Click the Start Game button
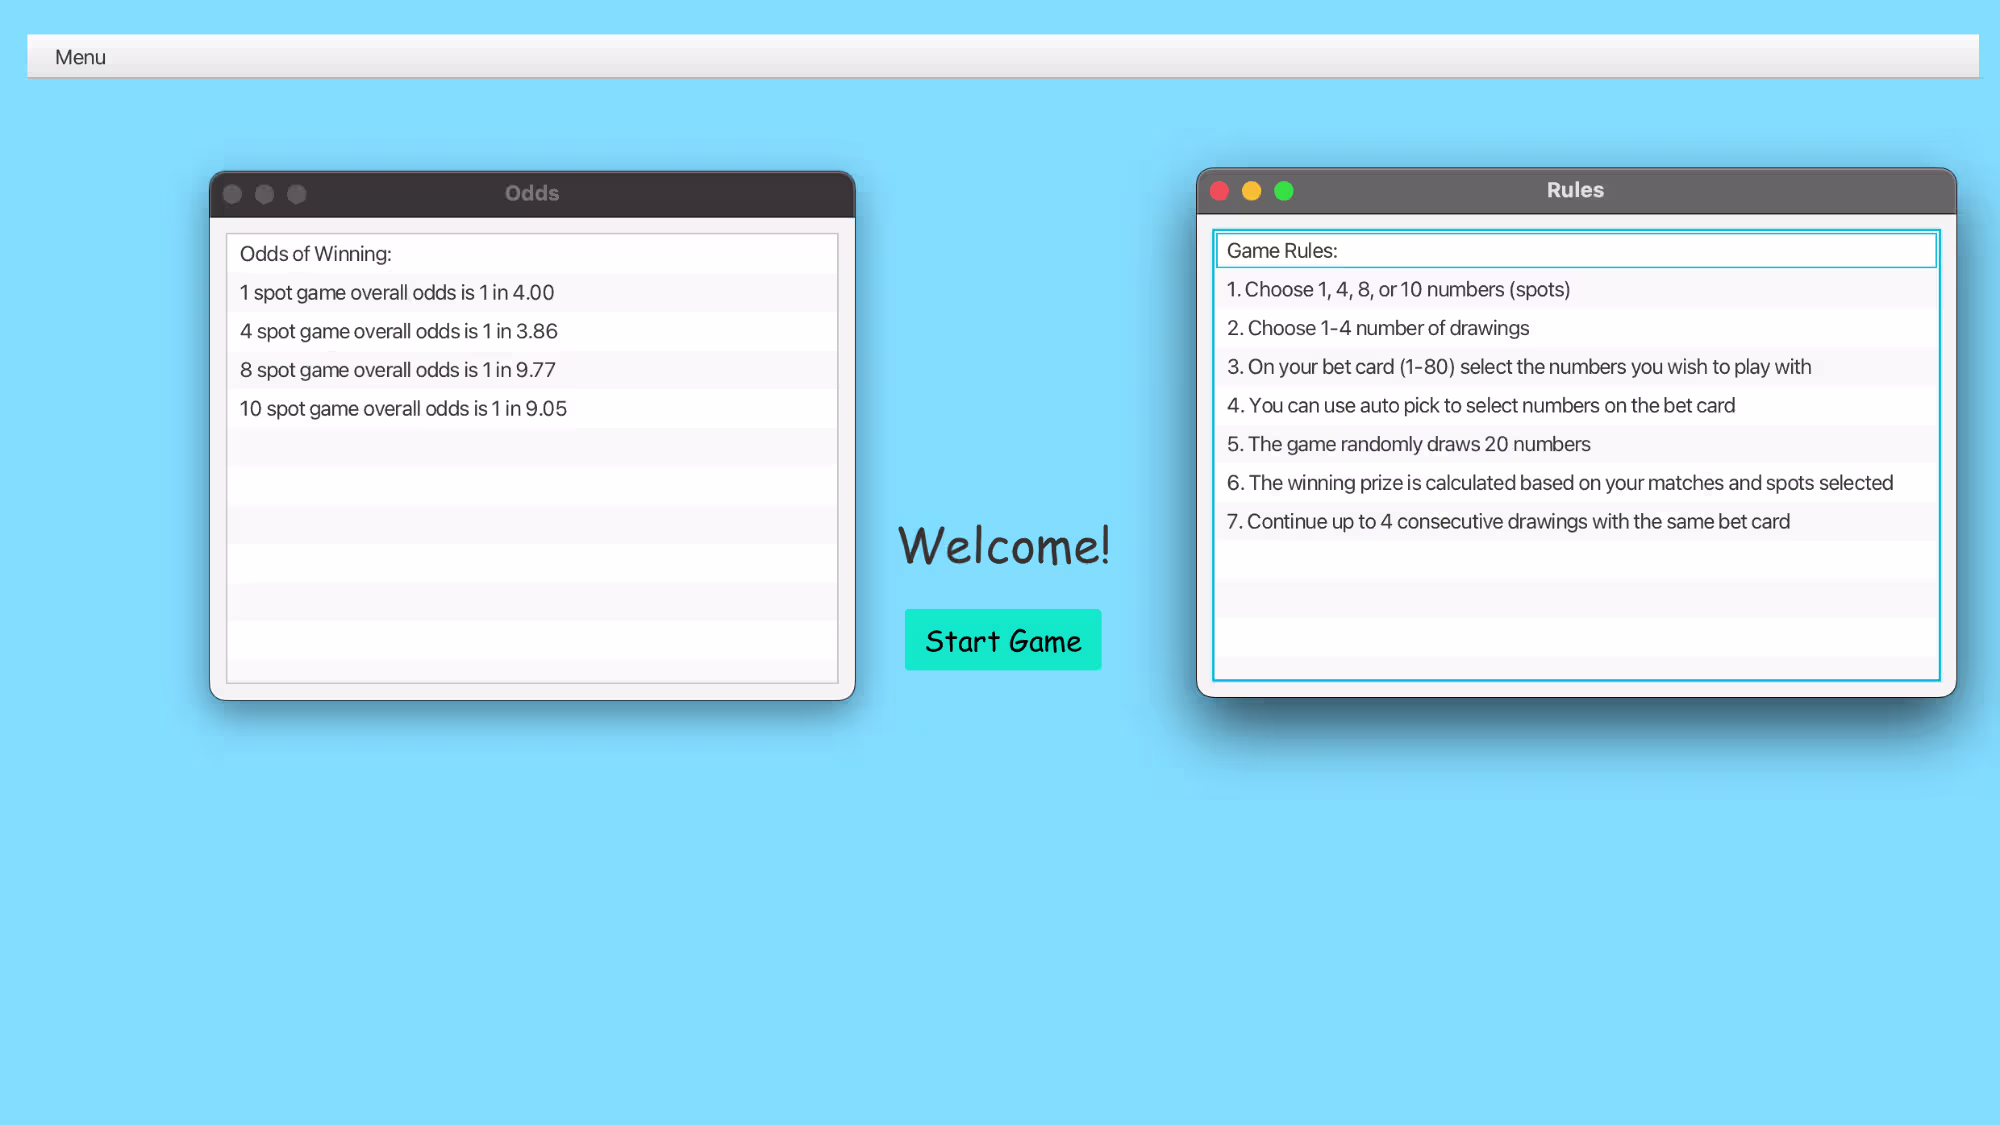The image size is (2000, 1125). click(x=1003, y=640)
